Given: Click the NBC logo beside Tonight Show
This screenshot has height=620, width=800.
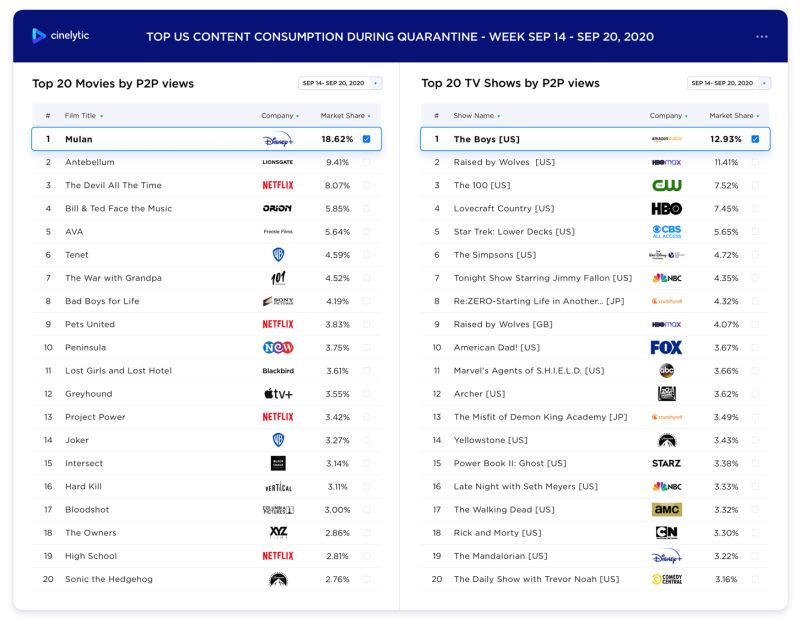Looking at the screenshot, I should point(666,278).
